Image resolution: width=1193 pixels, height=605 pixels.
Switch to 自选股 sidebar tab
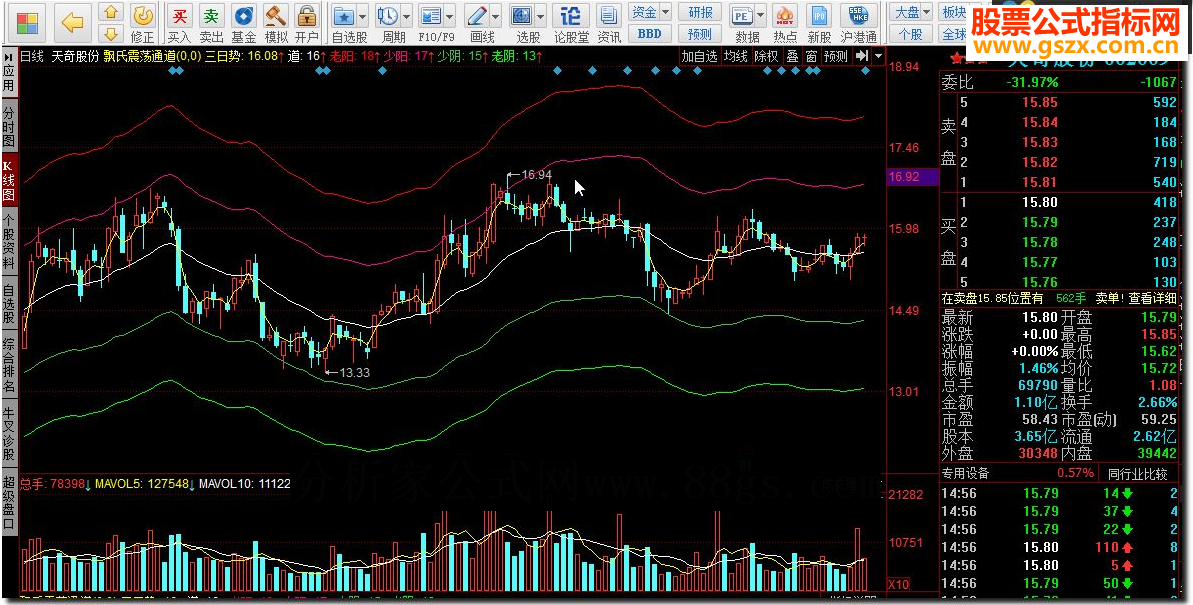[x=8, y=304]
